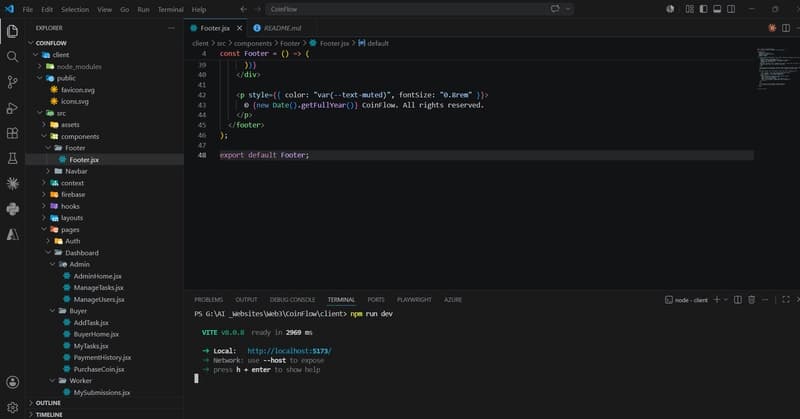Screen dimensions: 800x419
Task: Click the Explorer more actions ellipsis
Action: pyautogui.click(x=171, y=28)
